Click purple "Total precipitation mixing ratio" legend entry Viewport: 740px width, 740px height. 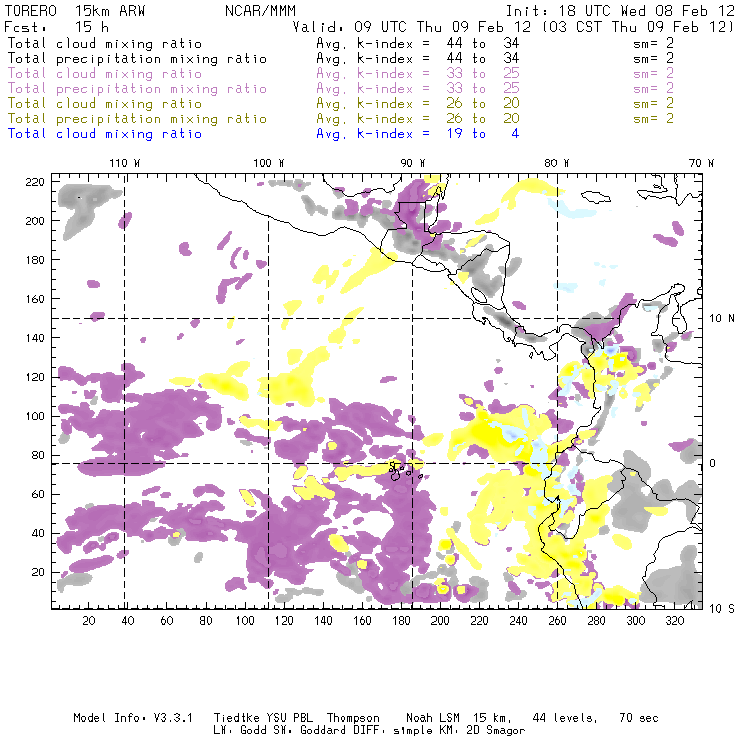coord(137,89)
